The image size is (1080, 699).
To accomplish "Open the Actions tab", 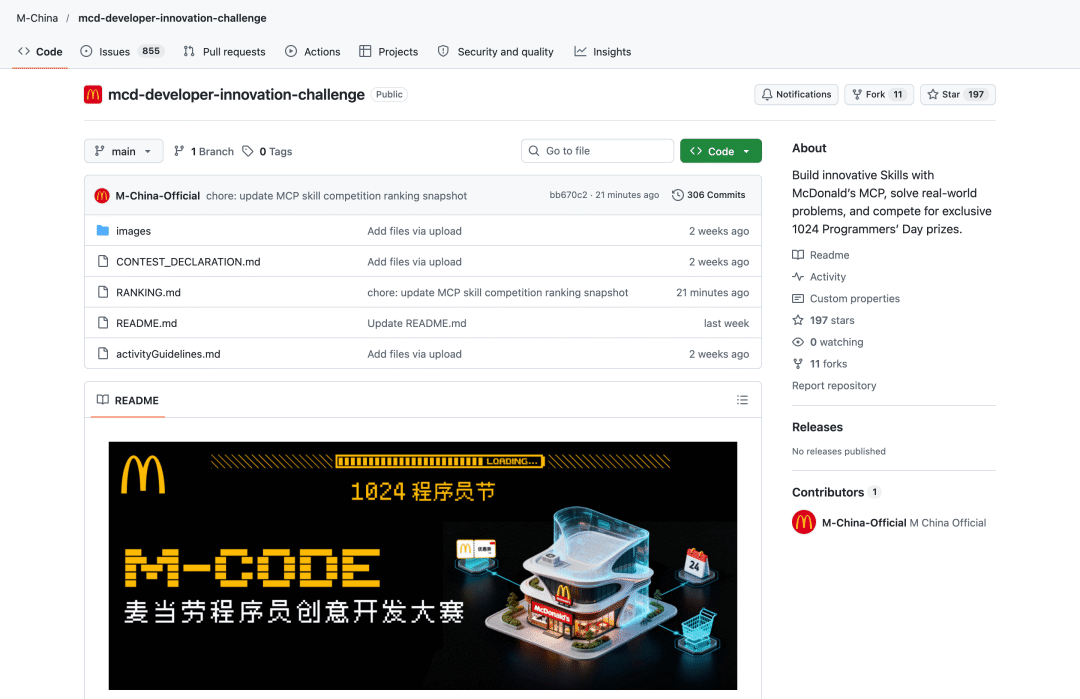I will [x=313, y=52].
